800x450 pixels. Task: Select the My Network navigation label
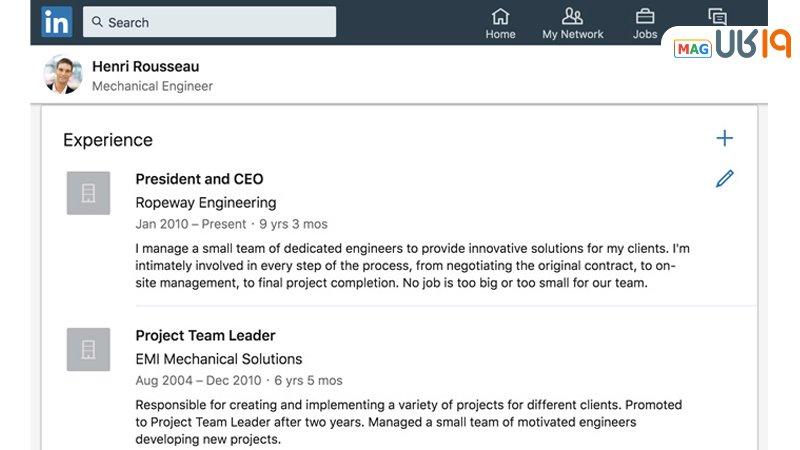572,34
